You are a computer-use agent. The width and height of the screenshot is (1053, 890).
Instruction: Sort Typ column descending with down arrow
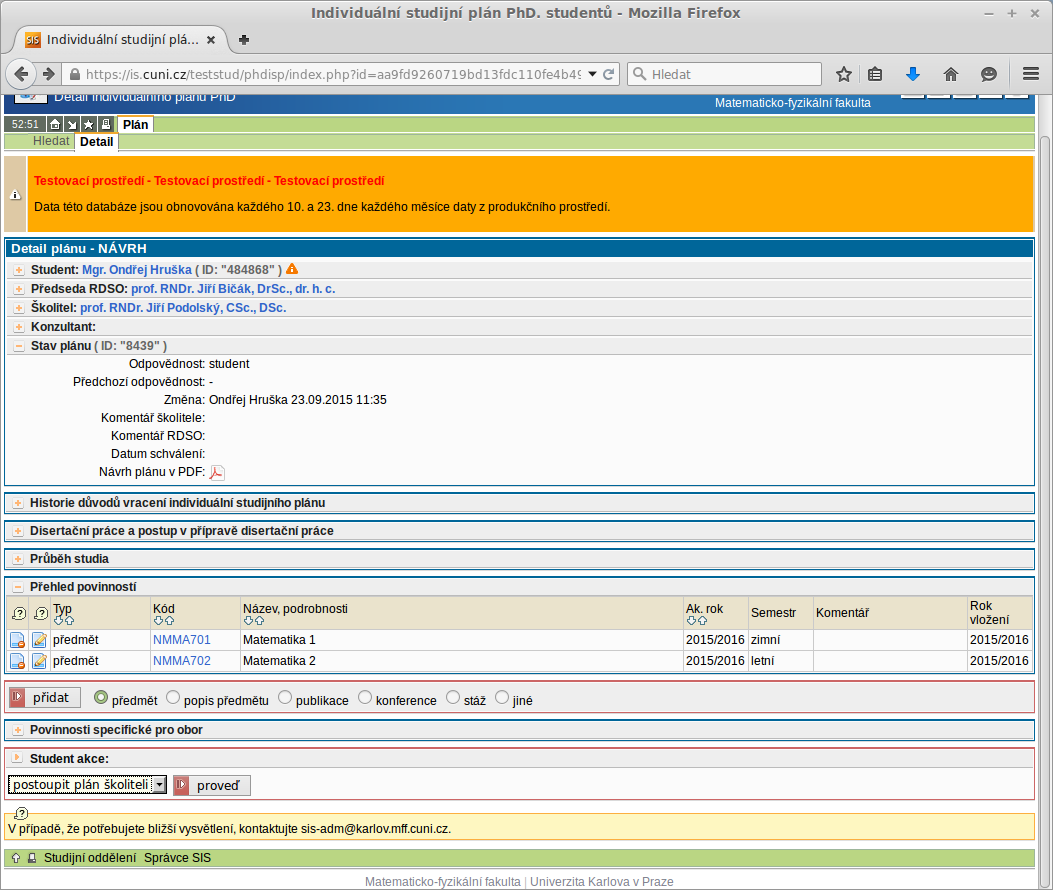point(58,621)
